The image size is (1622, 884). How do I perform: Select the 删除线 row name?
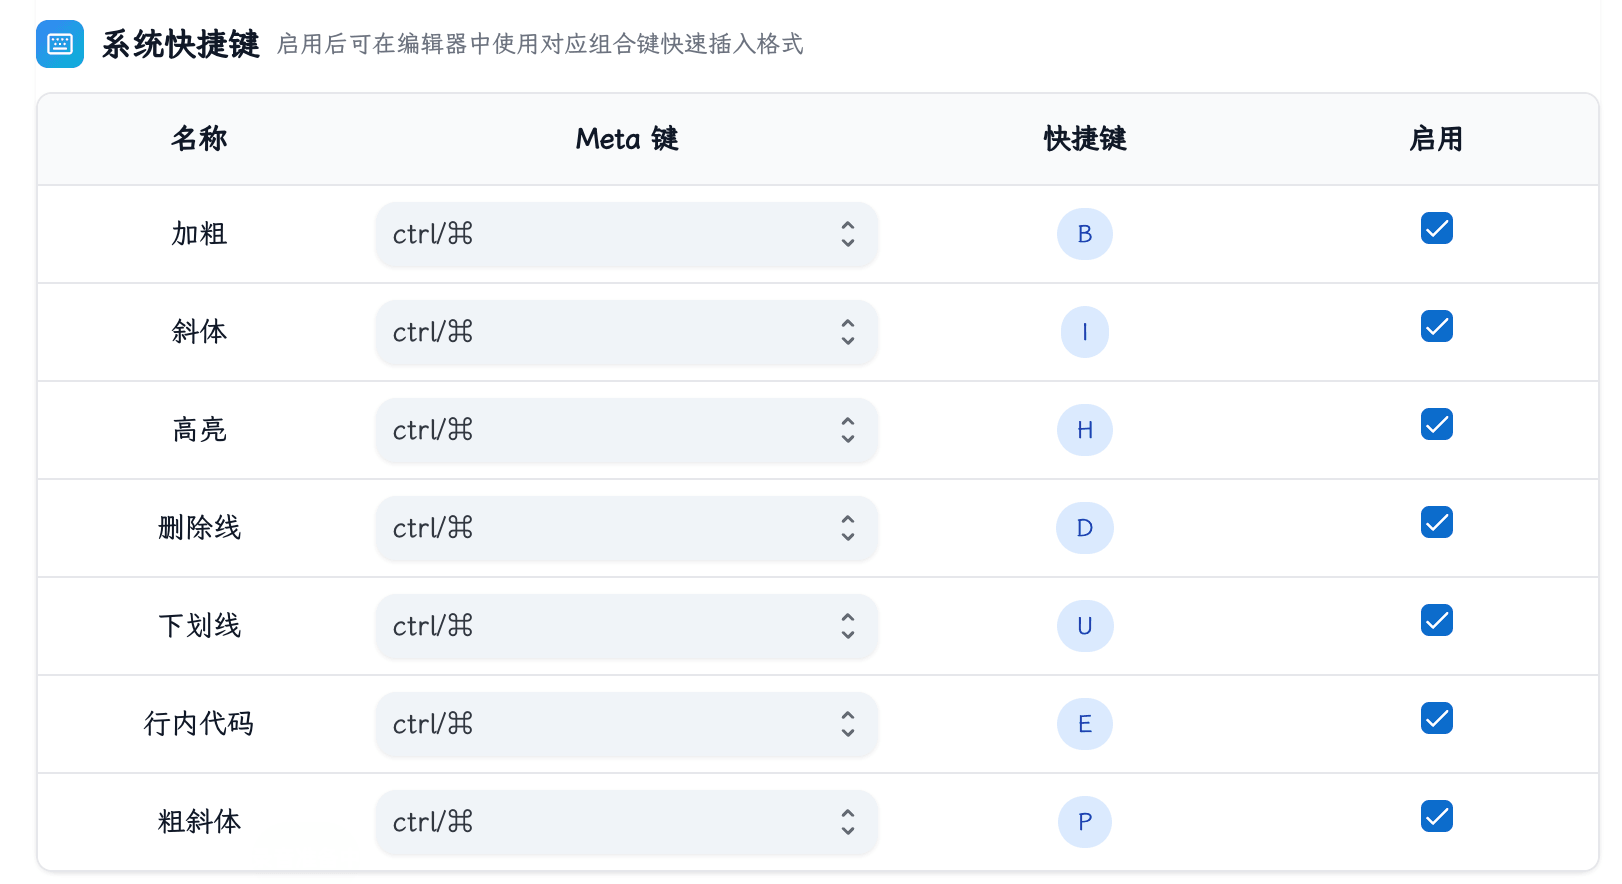[199, 528]
